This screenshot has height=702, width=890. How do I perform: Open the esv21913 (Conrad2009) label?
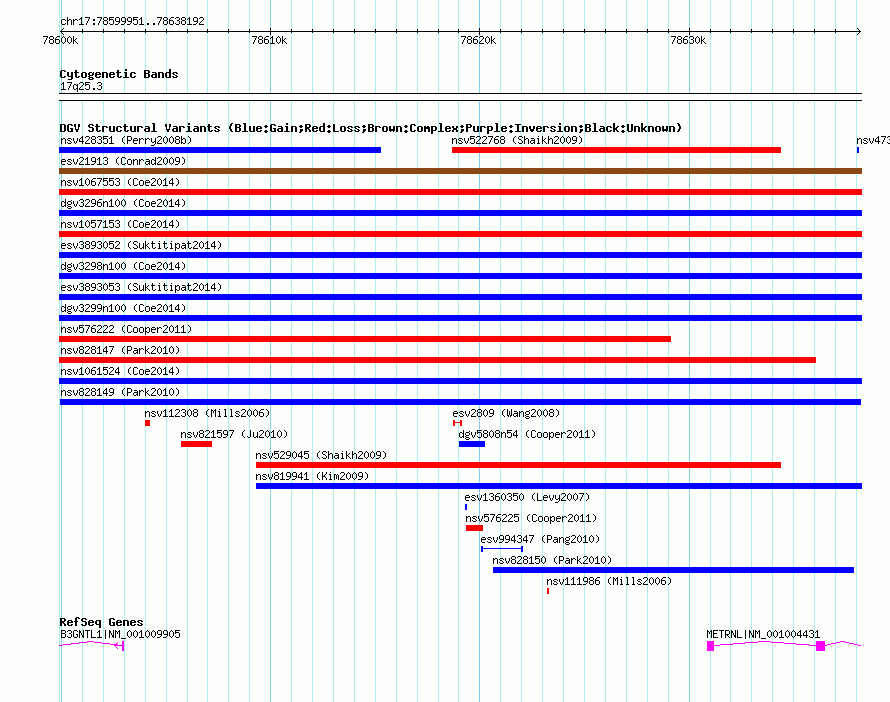[123, 161]
